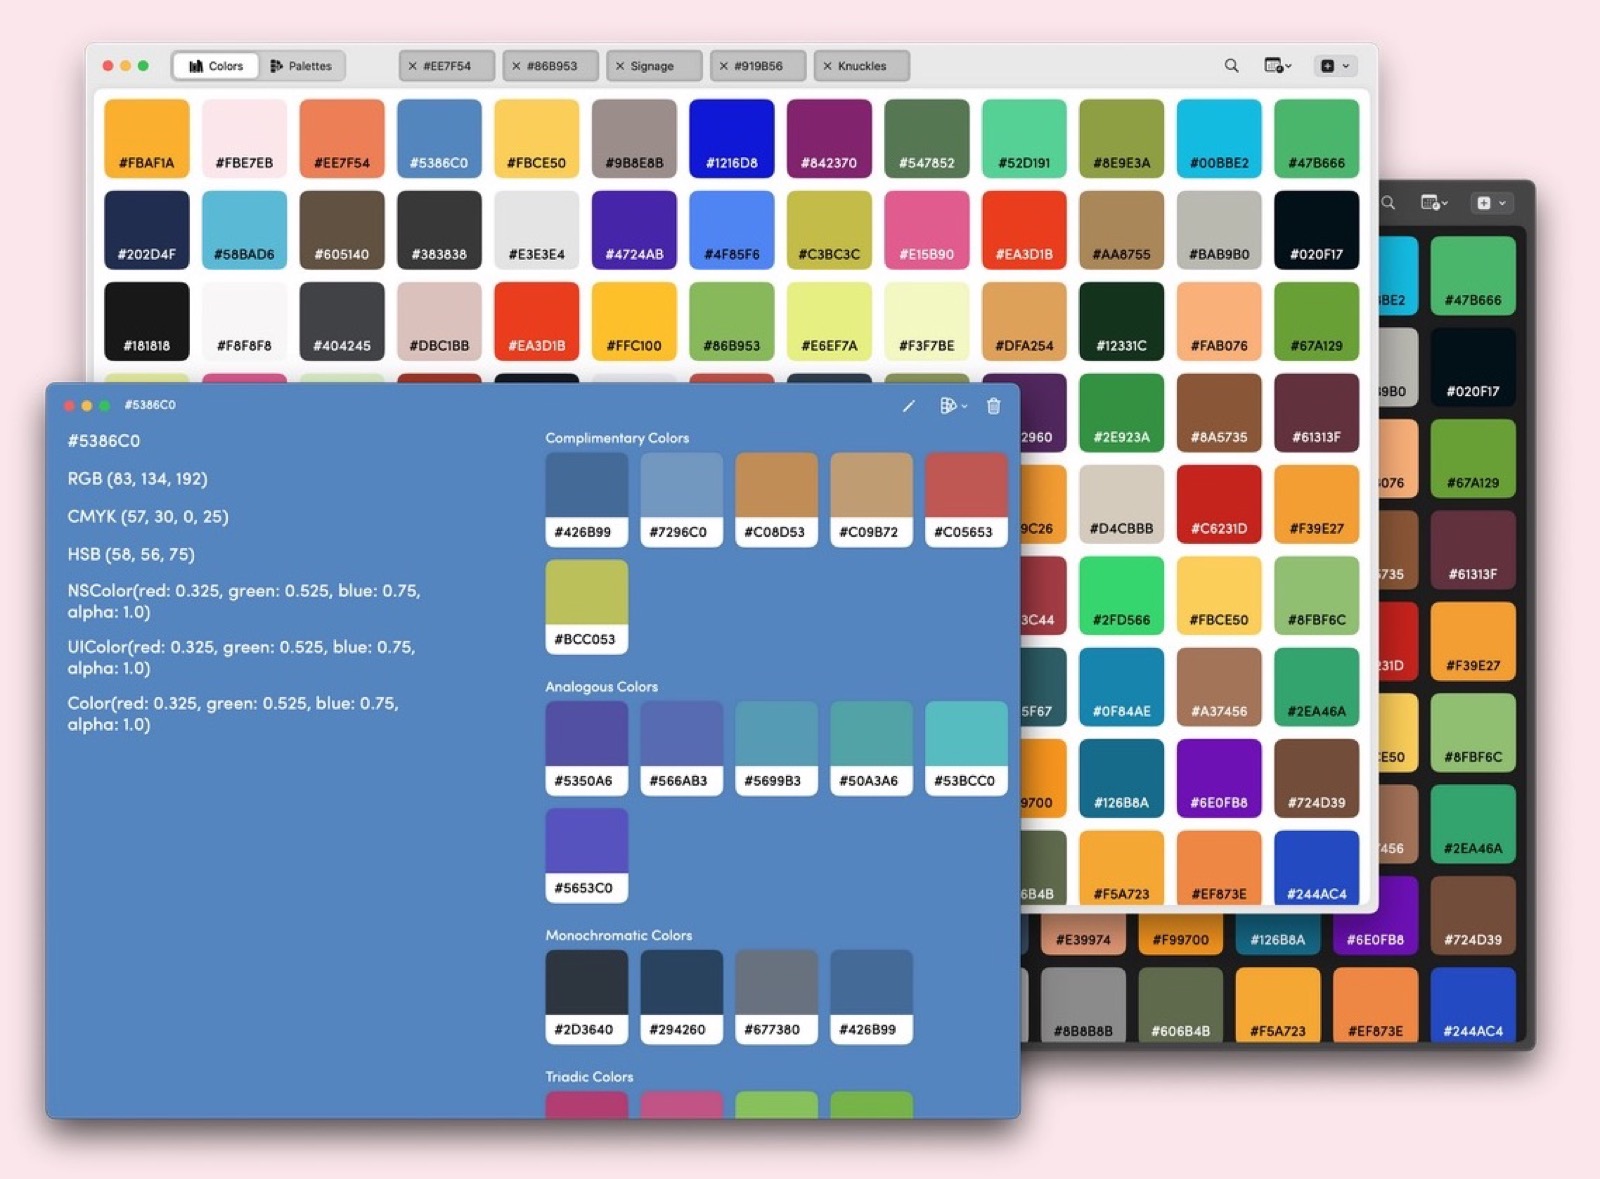Close the Signage tab with its X
Screen dimensions: 1600x1179
[620, 66]
